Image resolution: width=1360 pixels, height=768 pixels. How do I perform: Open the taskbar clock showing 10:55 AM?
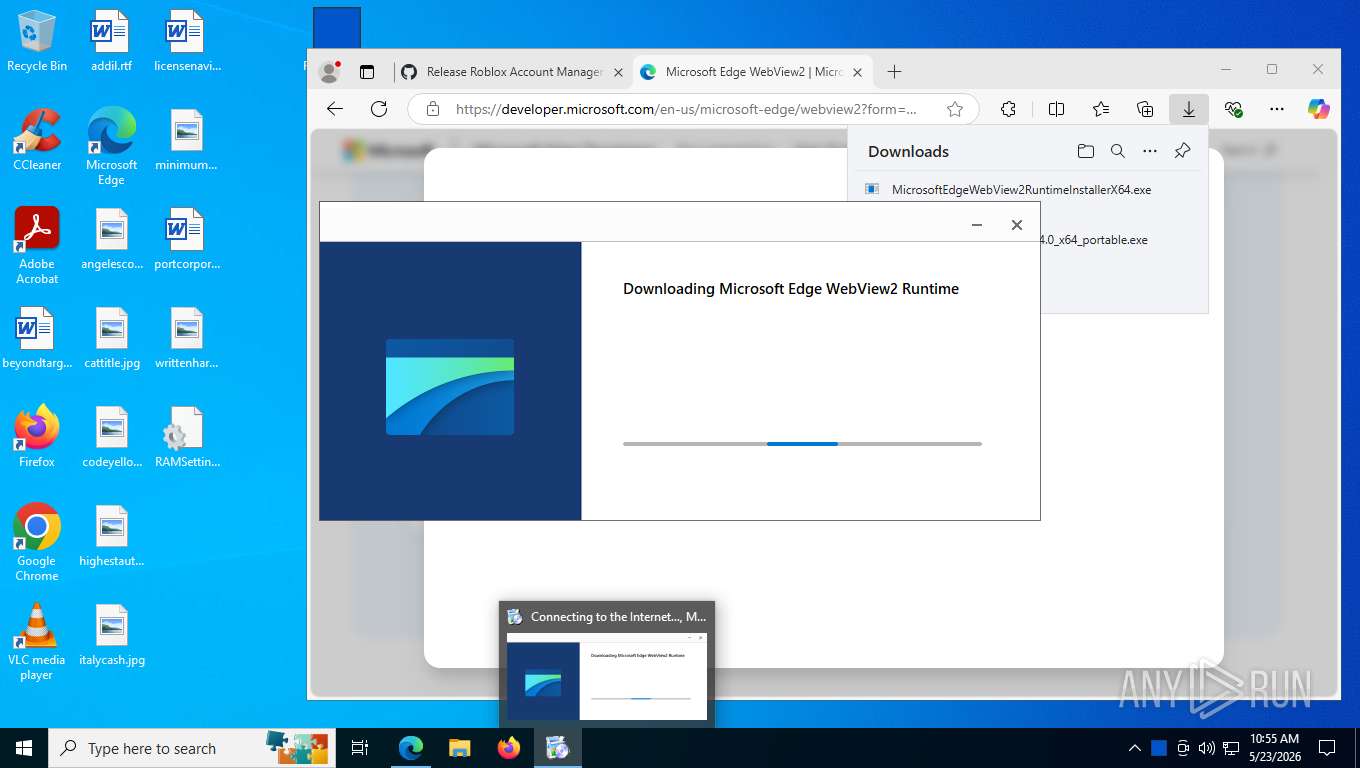(x=1274, y=748)
